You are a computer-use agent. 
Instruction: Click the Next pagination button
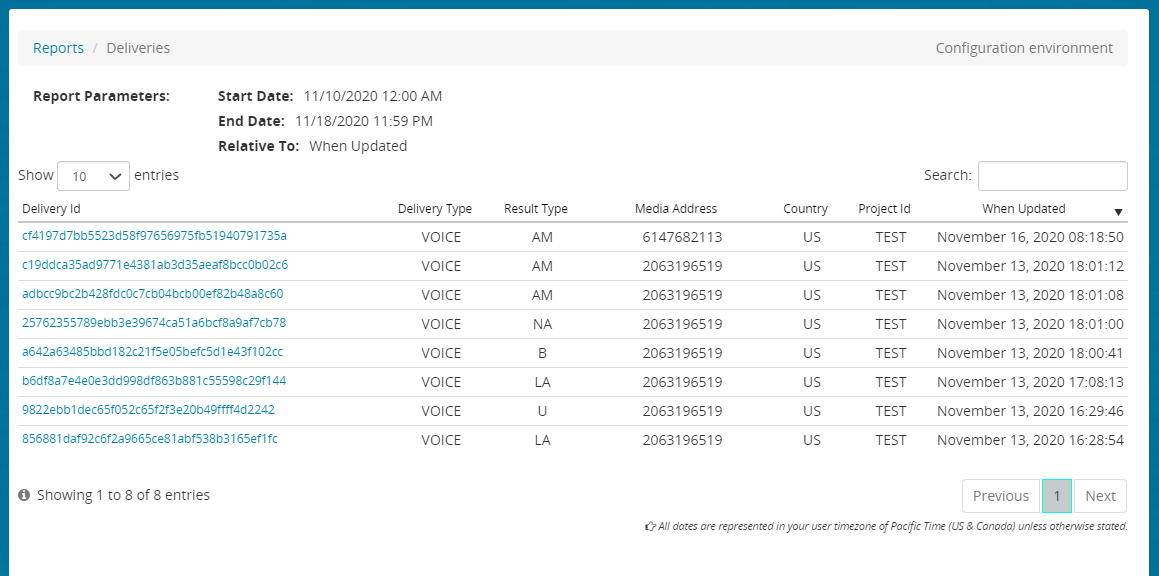[1100, 496]
